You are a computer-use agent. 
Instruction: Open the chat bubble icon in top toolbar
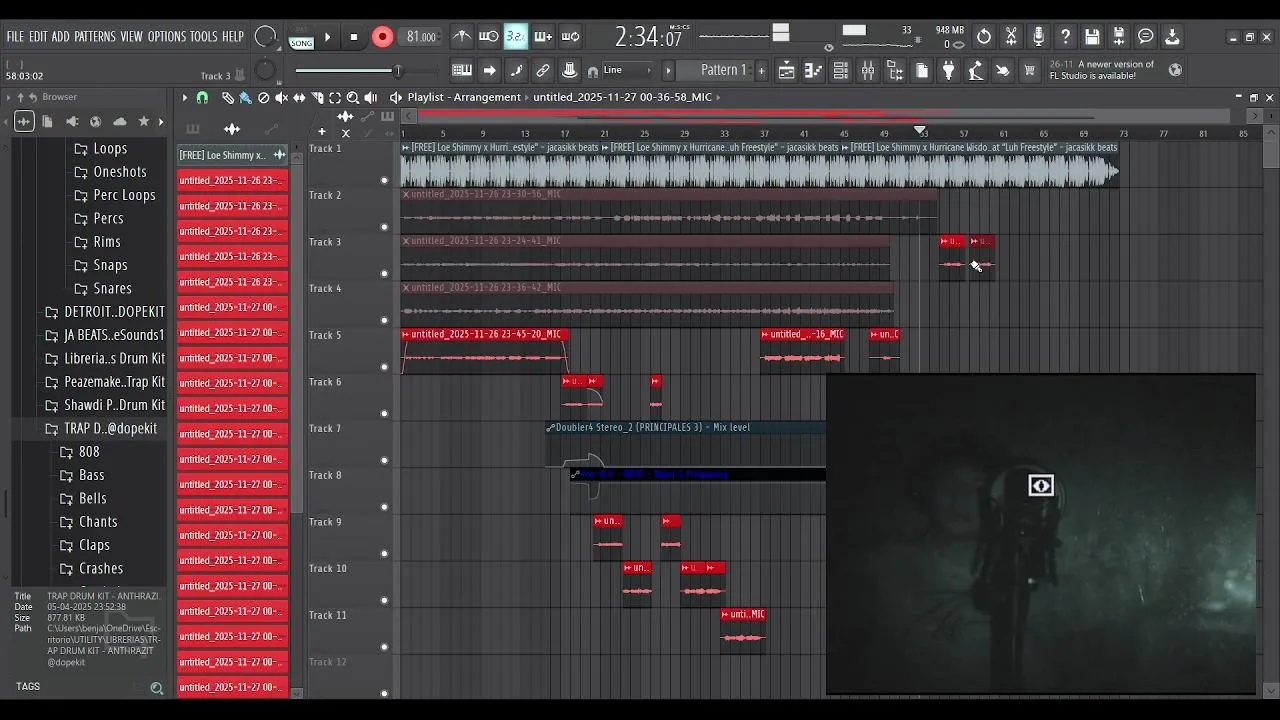[x=1146, y=37]
